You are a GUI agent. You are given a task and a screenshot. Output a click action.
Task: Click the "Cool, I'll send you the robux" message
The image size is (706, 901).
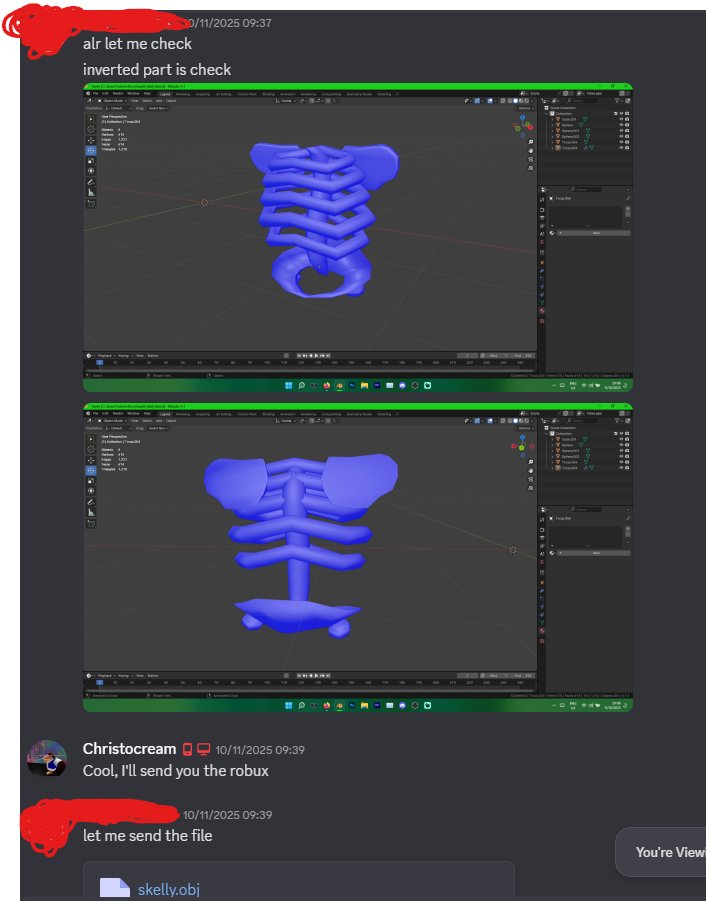pos(176,771)
